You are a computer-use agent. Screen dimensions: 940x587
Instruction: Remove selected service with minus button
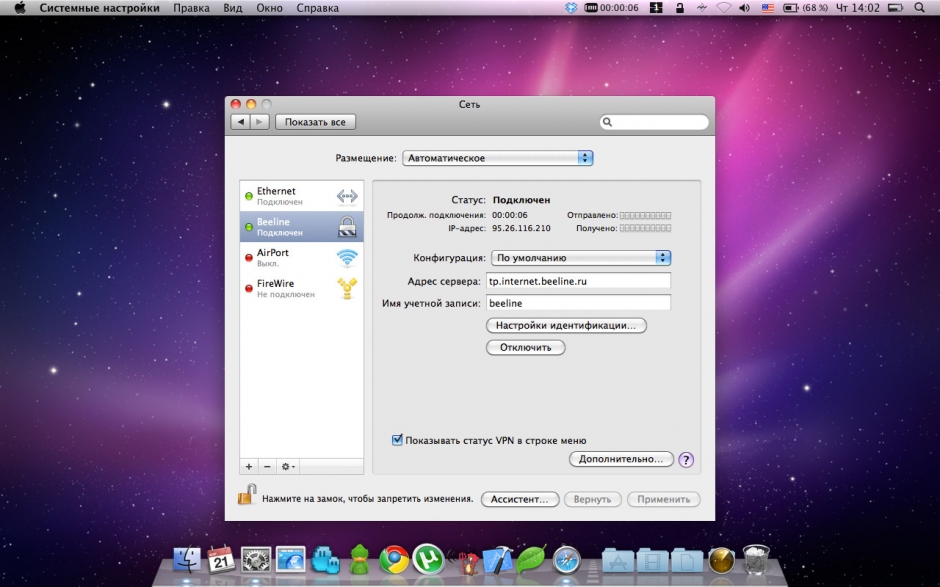(x=267, y=466)
